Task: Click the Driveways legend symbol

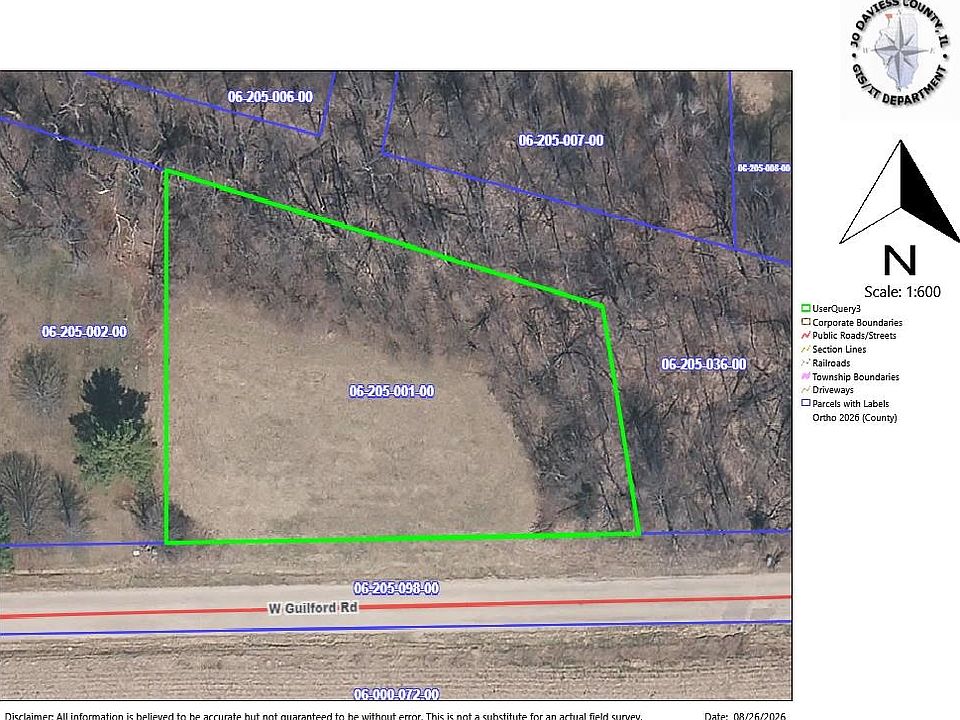Action: [x=806, y=390]
